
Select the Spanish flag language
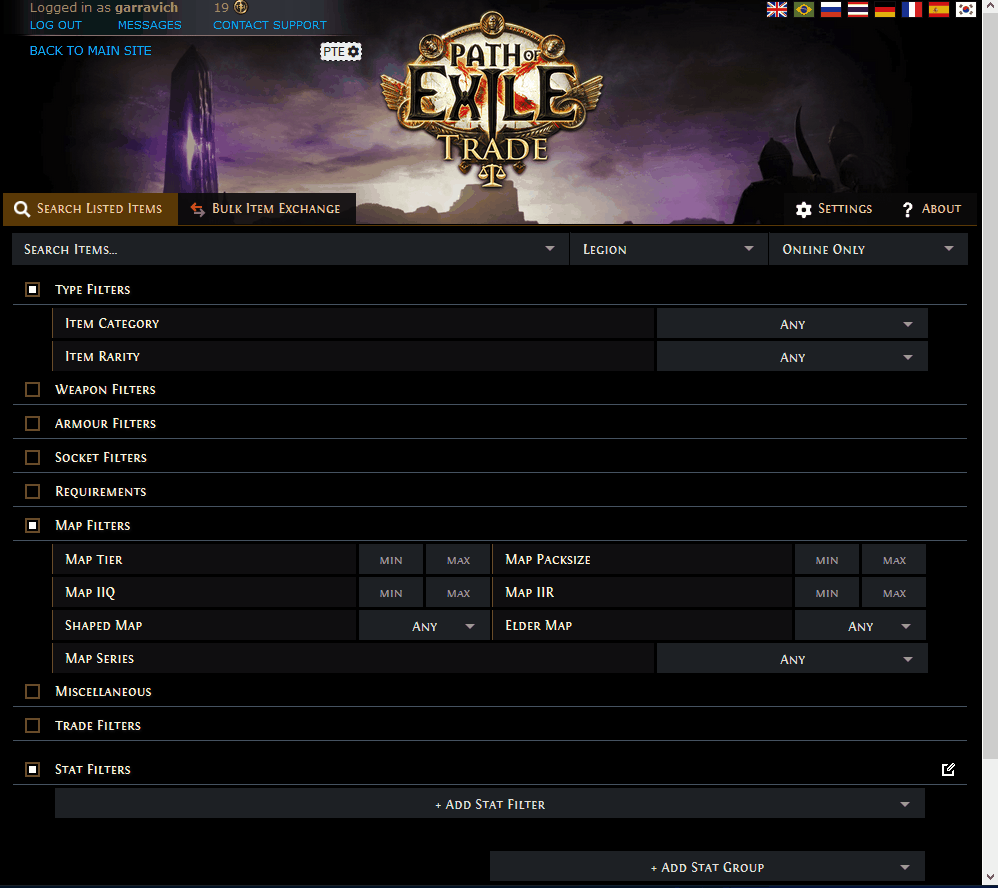click(x=939, y=9)
